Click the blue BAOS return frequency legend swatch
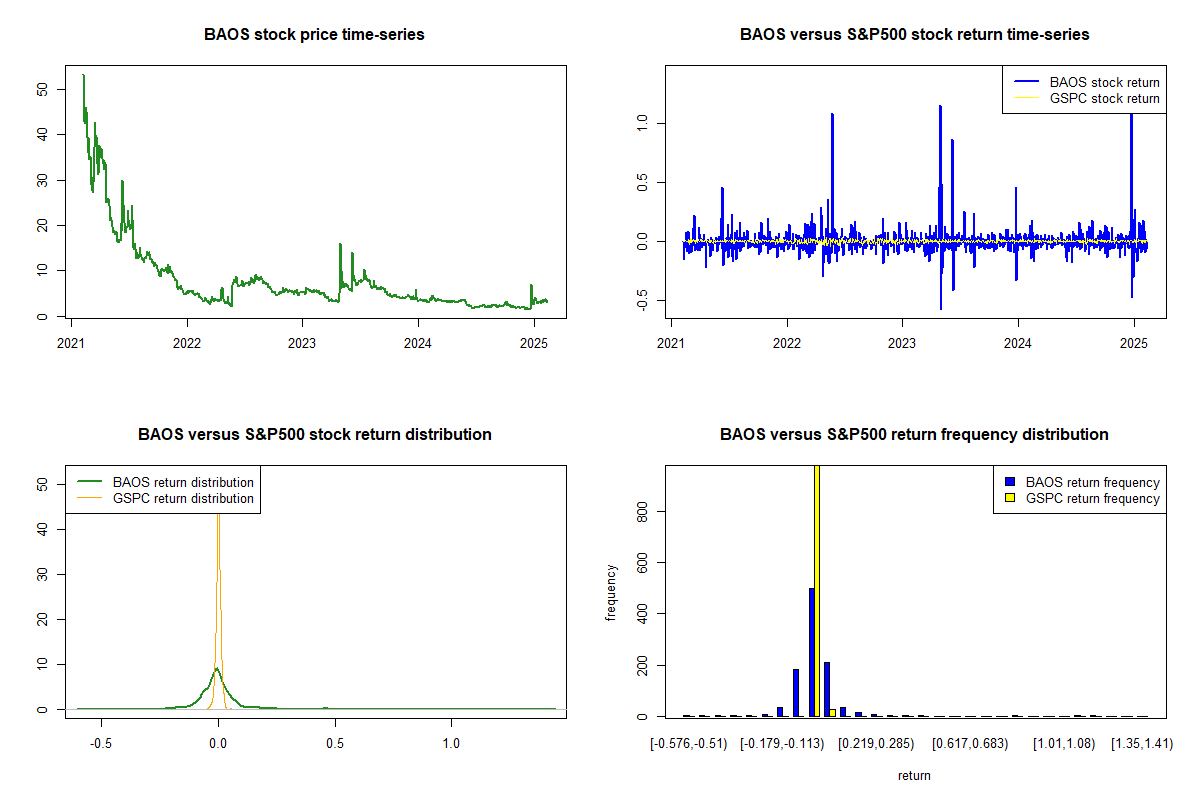 (1010, 482)
